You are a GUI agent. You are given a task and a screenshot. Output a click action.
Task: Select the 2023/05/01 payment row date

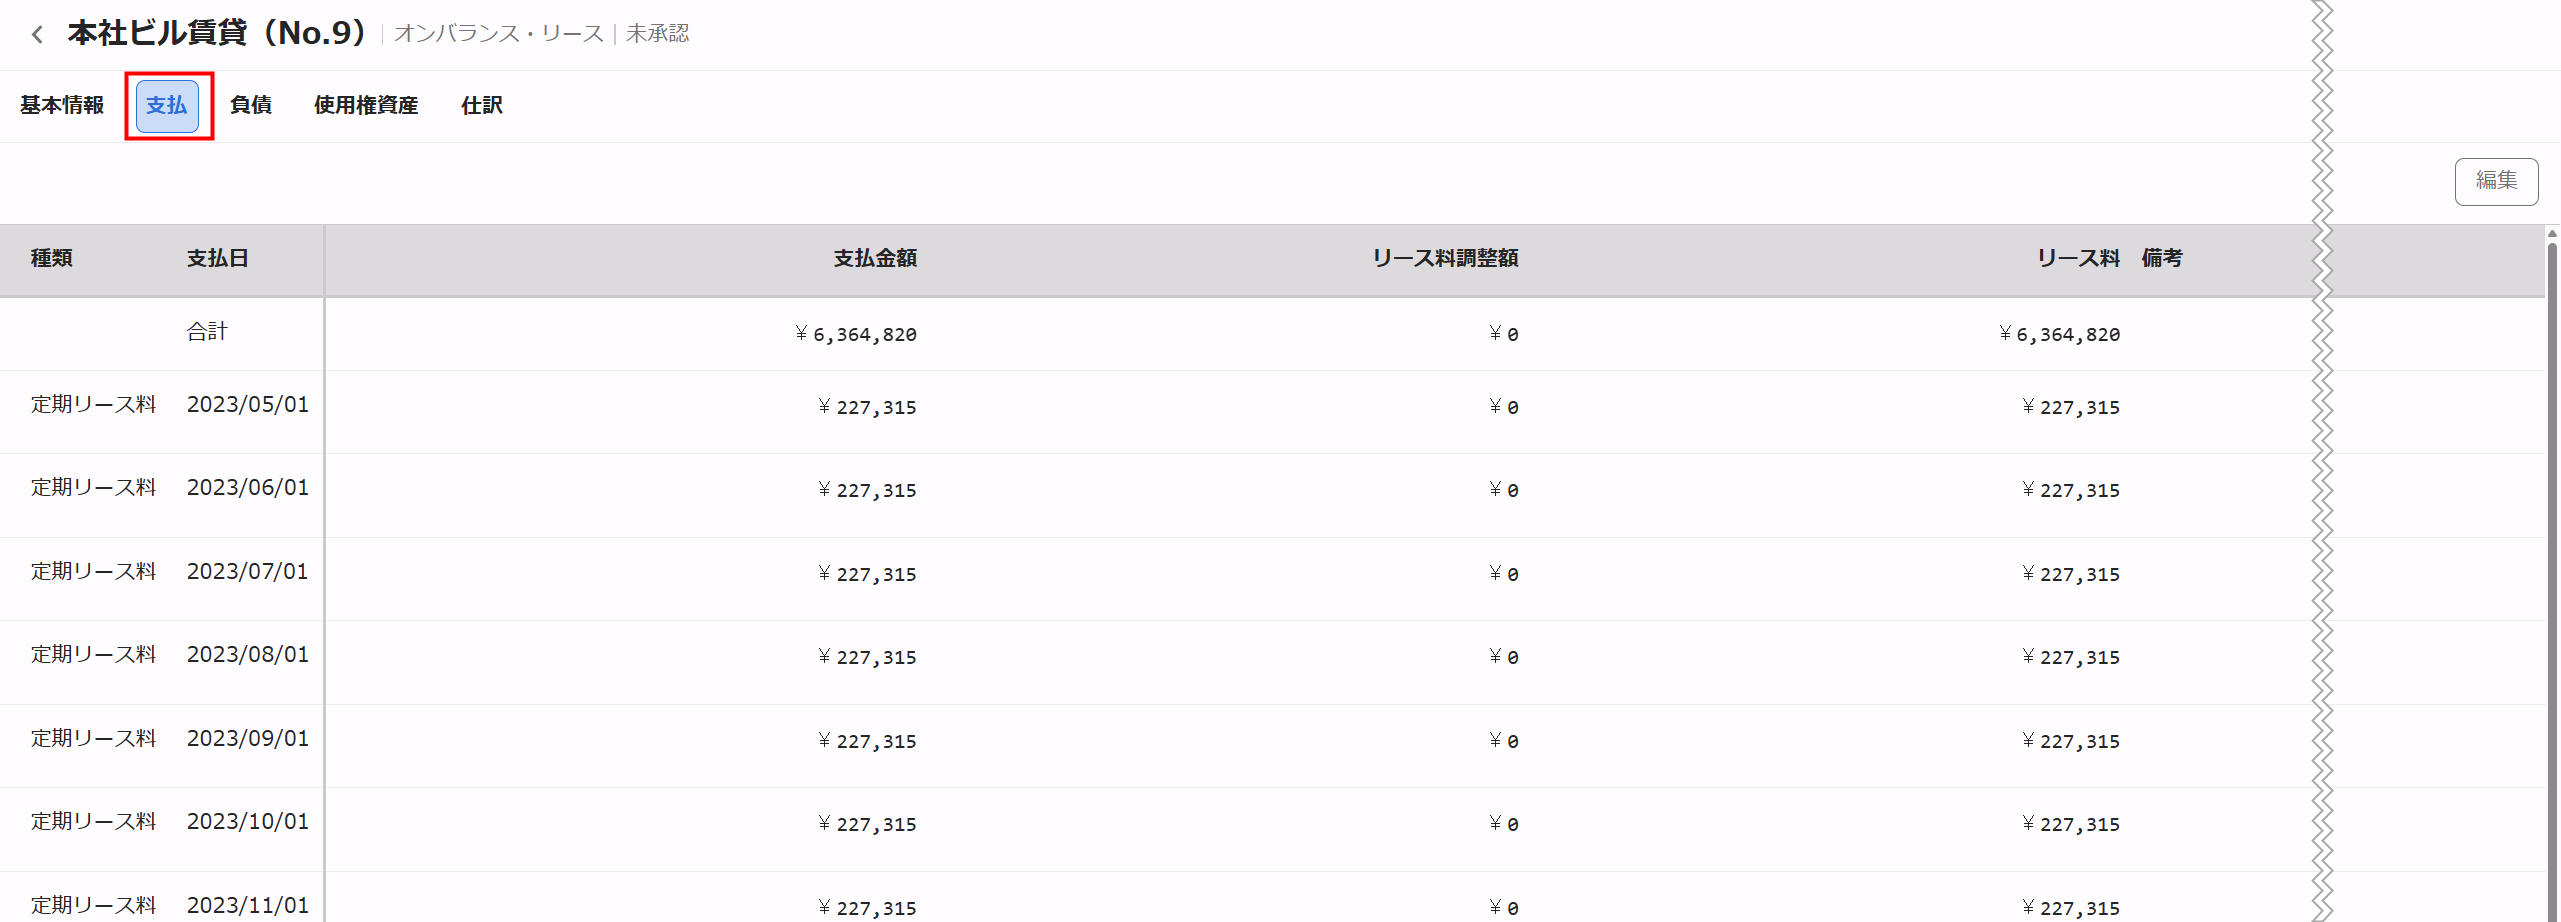coord(248,405)
